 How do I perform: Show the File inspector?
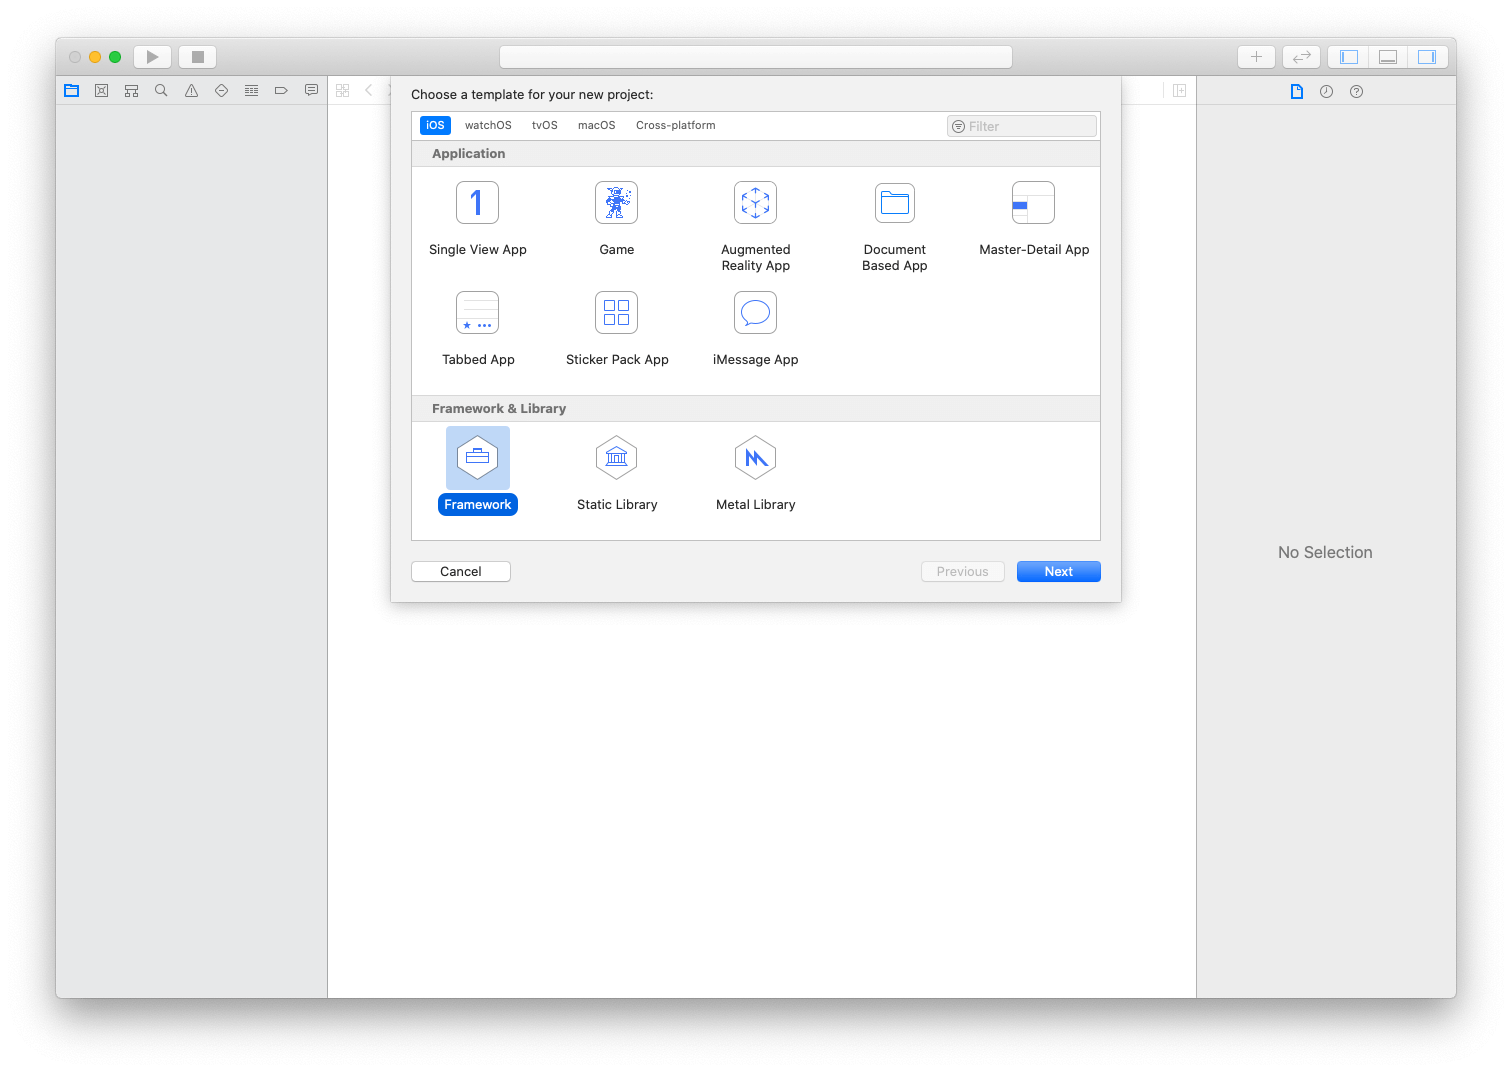1296,91
